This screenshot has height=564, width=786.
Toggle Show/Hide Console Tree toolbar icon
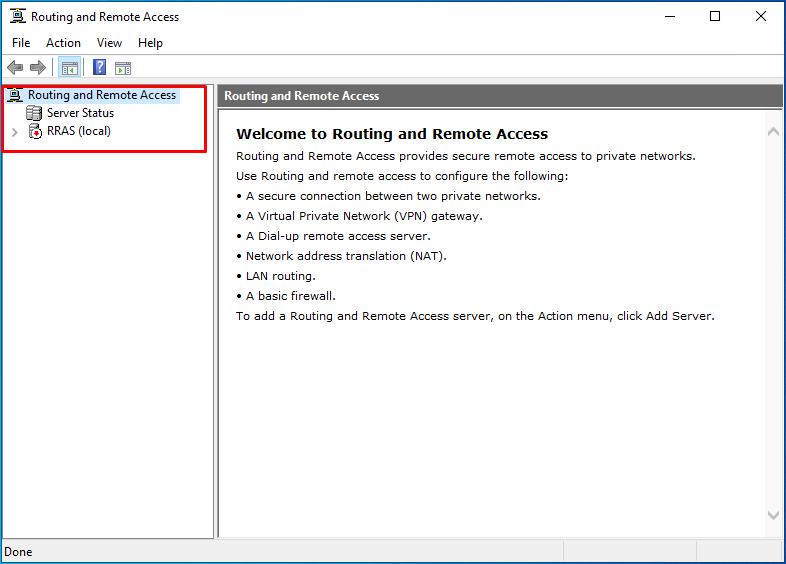70,68
